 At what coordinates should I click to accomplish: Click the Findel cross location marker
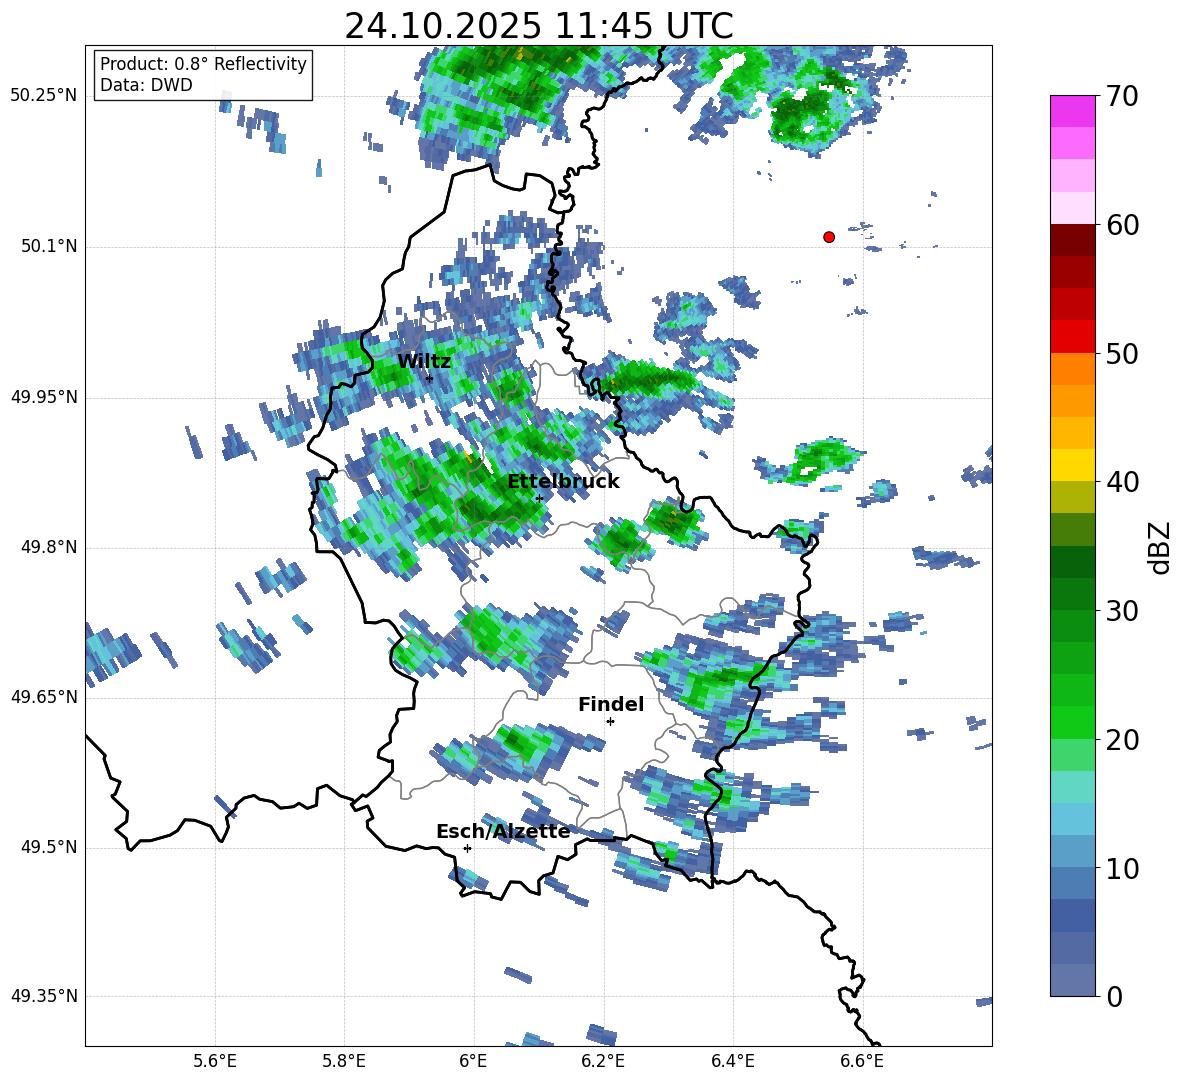610,722
